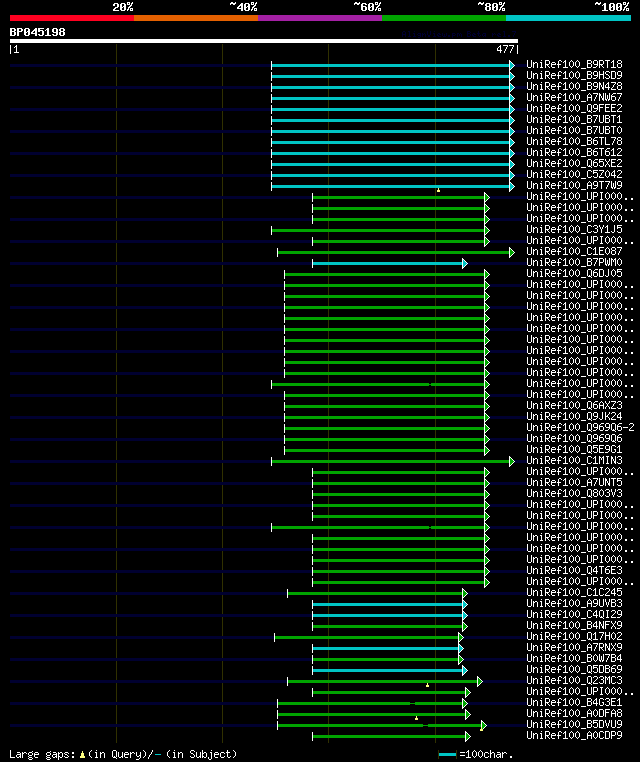
Task: Select the UniRef100_Q6AXZ3 label
Action: [574, 405]
